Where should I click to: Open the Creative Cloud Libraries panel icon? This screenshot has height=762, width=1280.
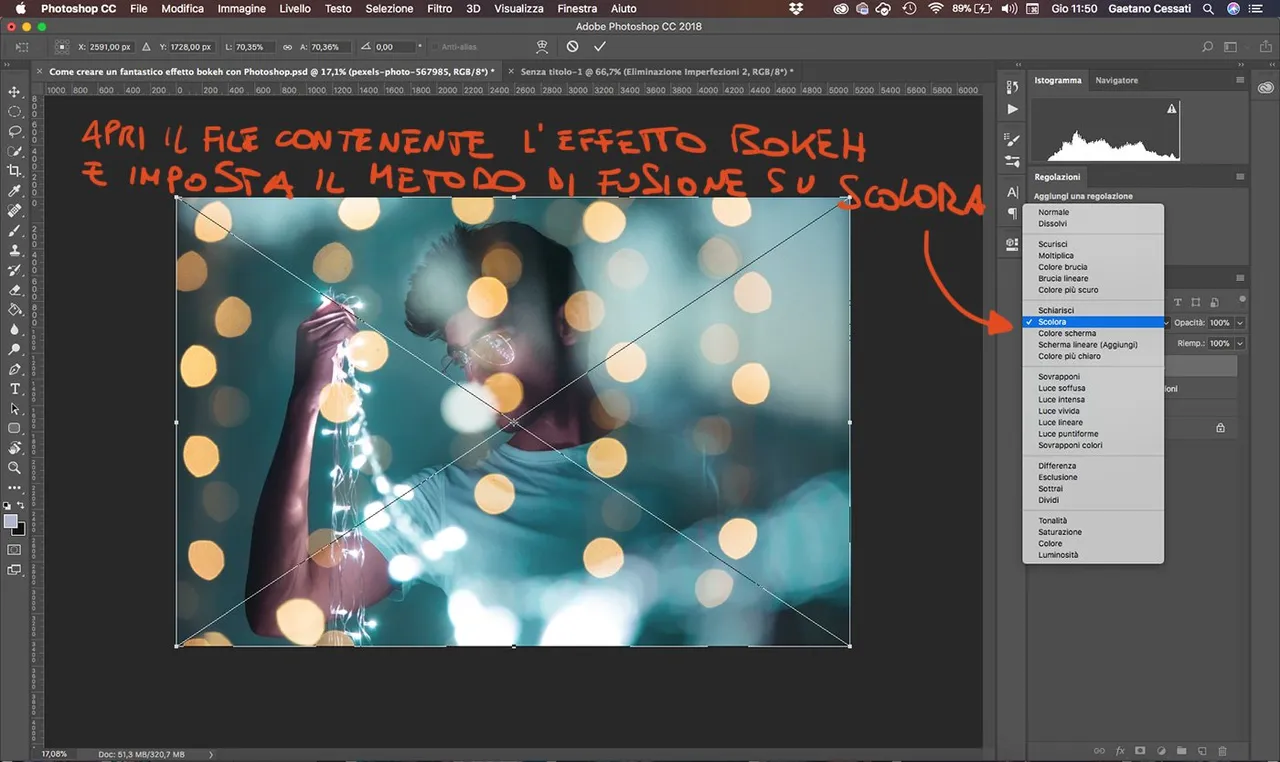click(x=1264, y=88)
